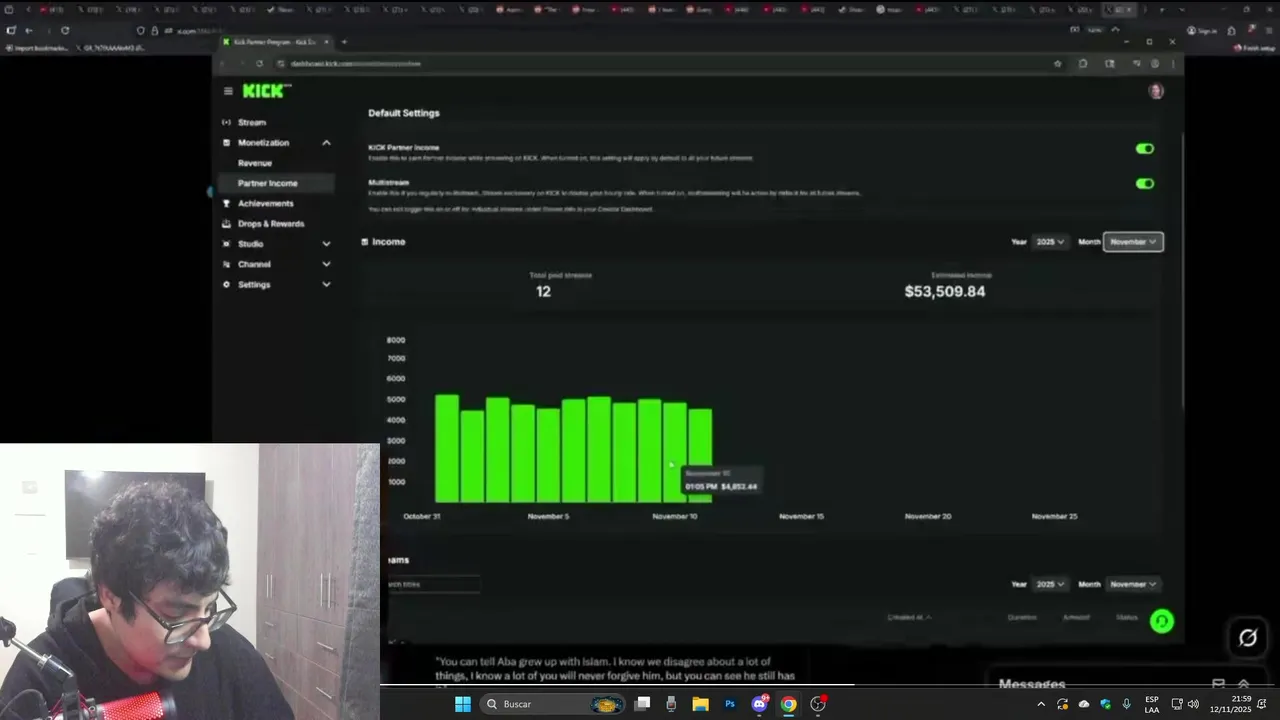This screenshot has height=720, width=1280.
Task: Open Discord from the taskbar
Action: pos(759,704)
